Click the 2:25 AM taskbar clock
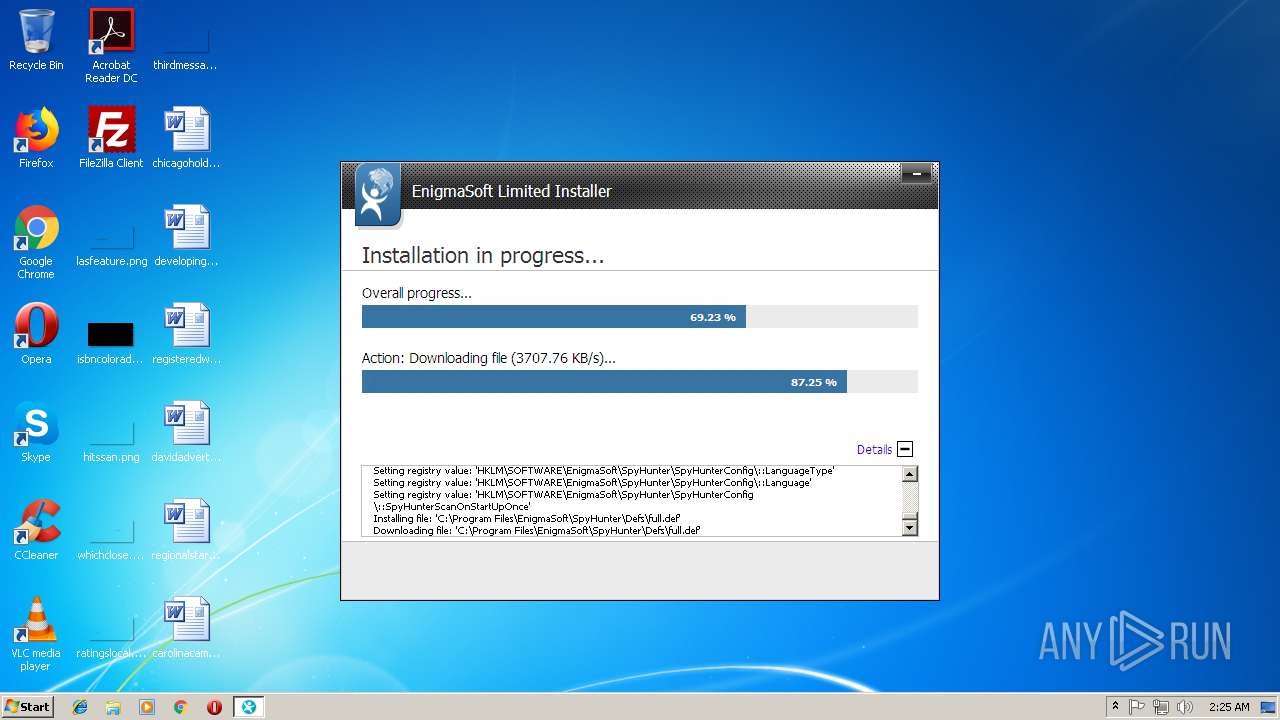The height and width of the screenshot is (720, 1280). coord(1229,707)
